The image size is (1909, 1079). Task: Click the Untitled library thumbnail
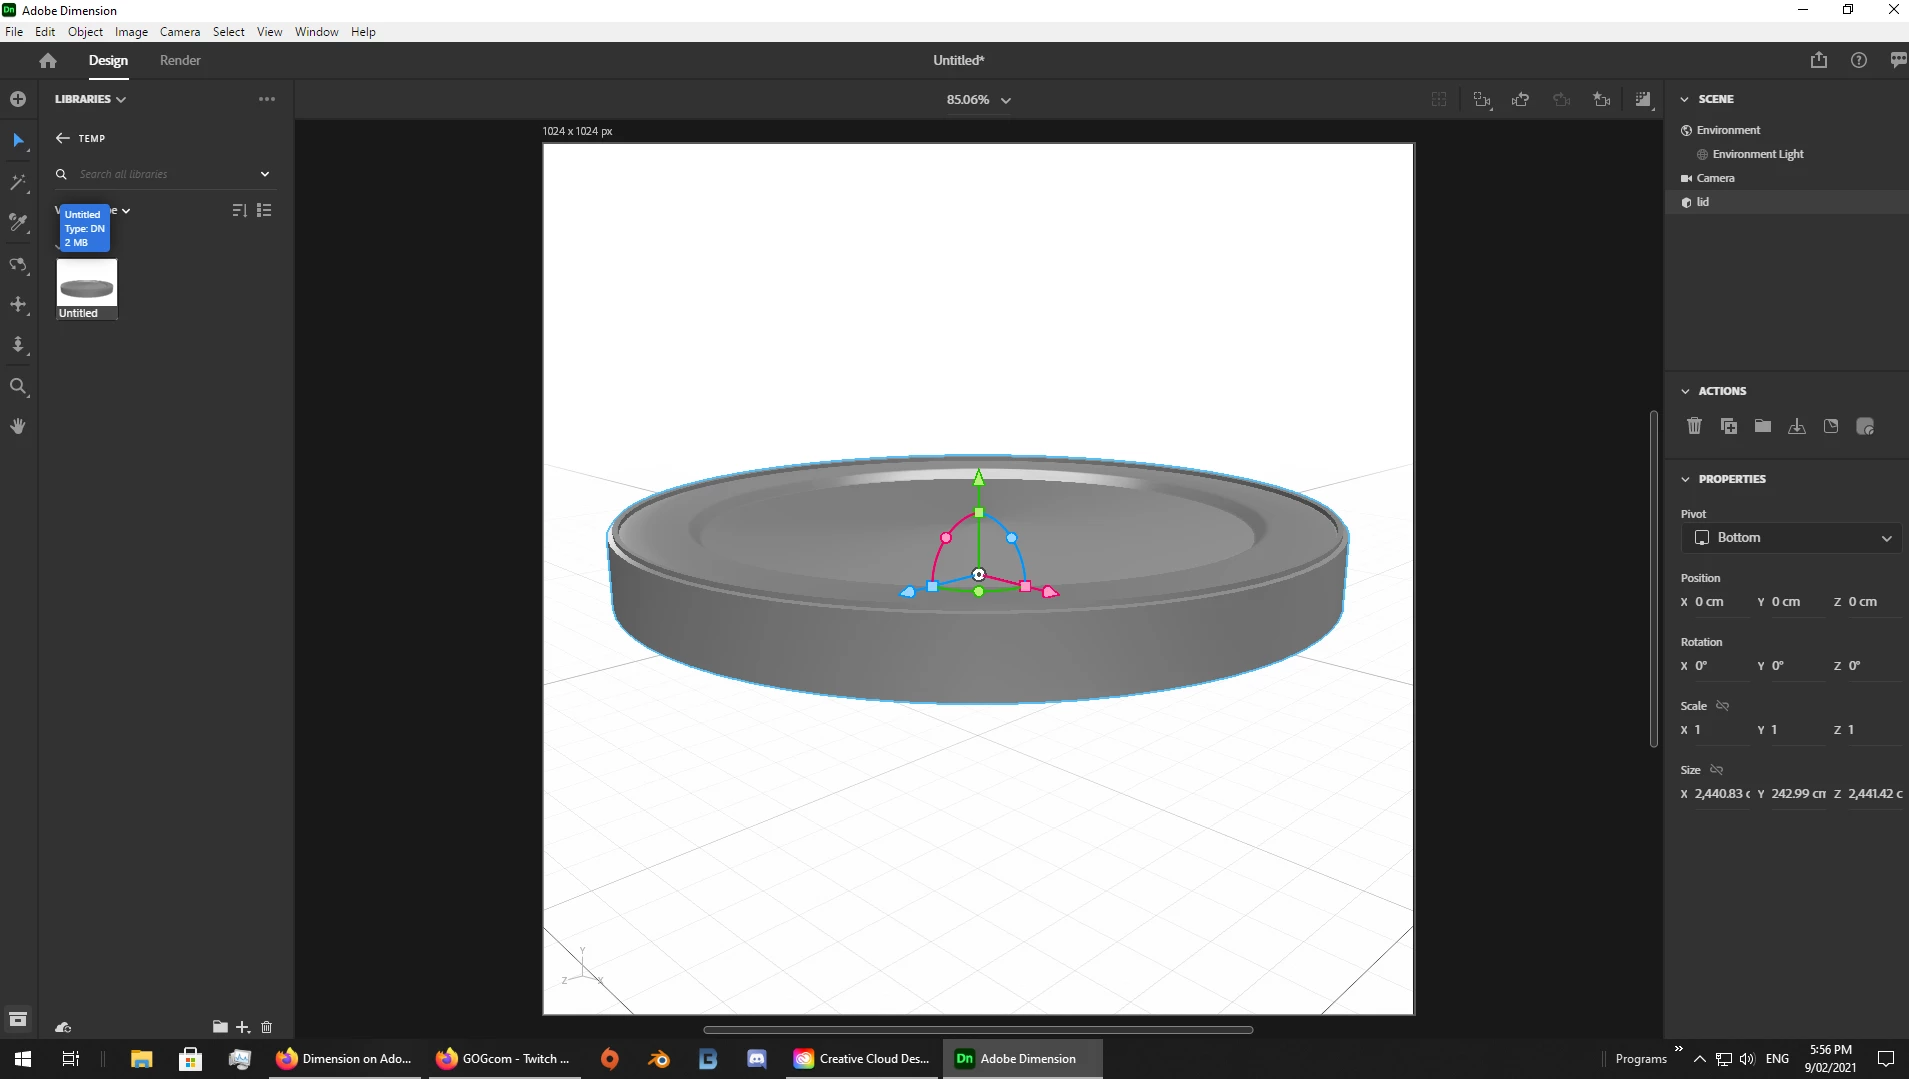pos(87,289)
